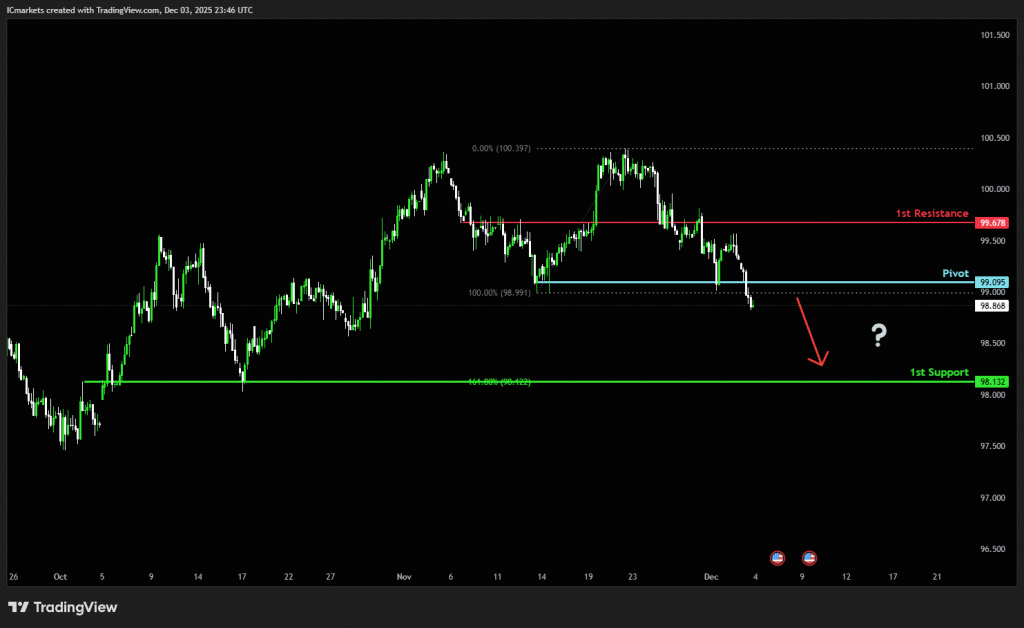Select the 1st Support text label

coord(939,372)
